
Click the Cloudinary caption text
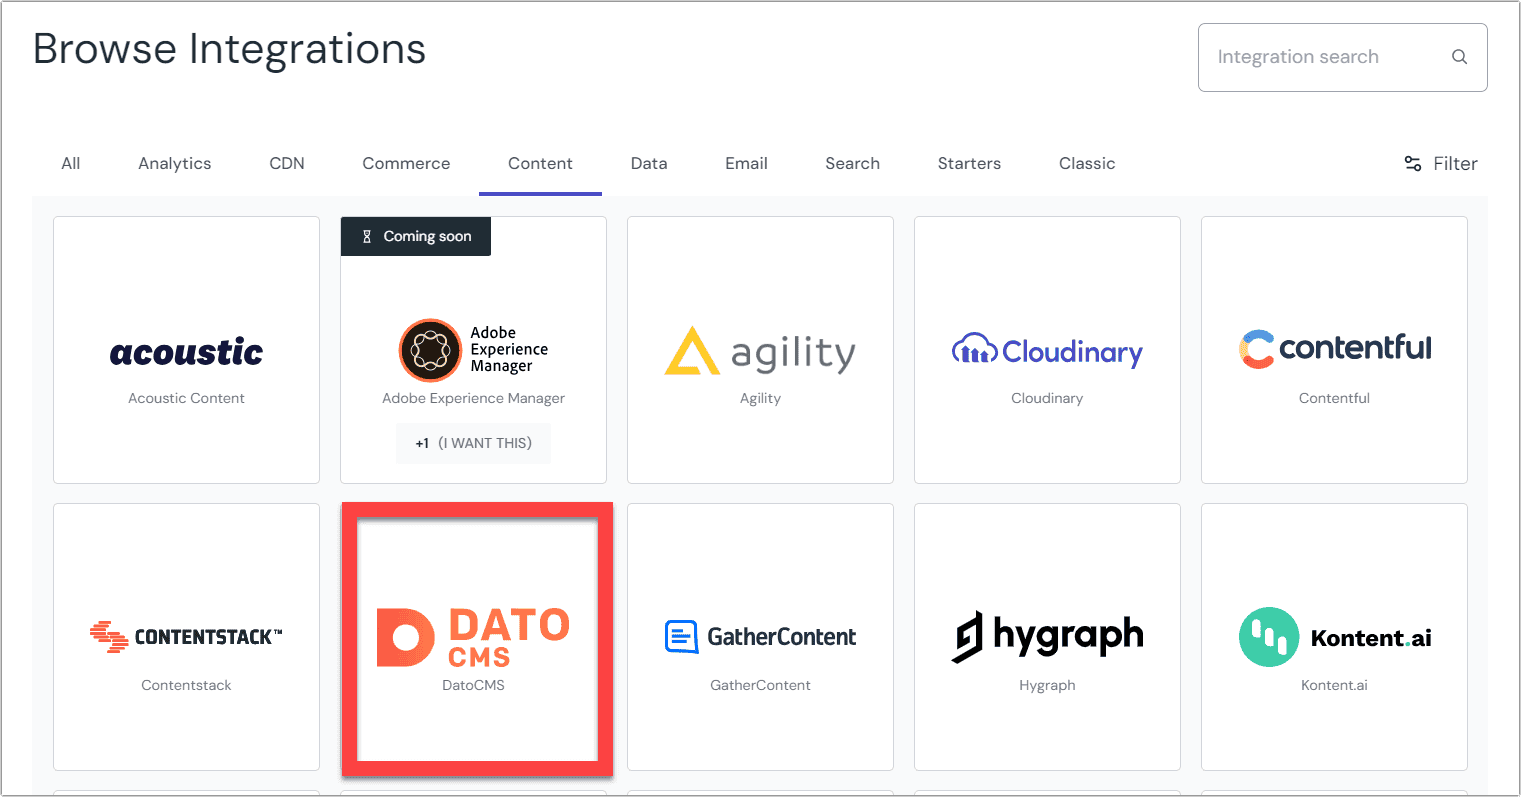(1047, 398)
